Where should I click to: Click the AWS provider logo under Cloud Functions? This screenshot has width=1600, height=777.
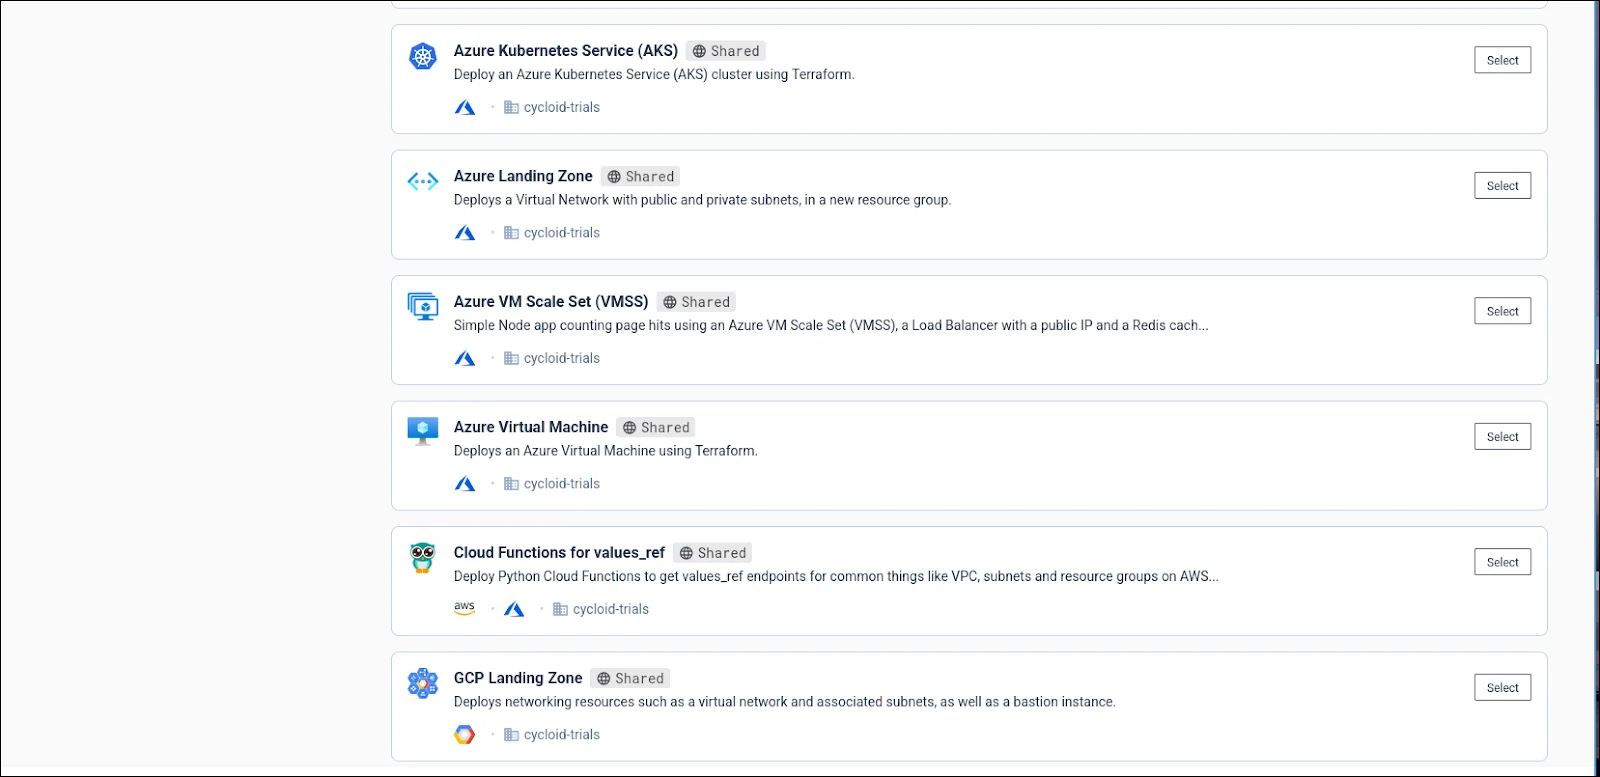point(464,608)
